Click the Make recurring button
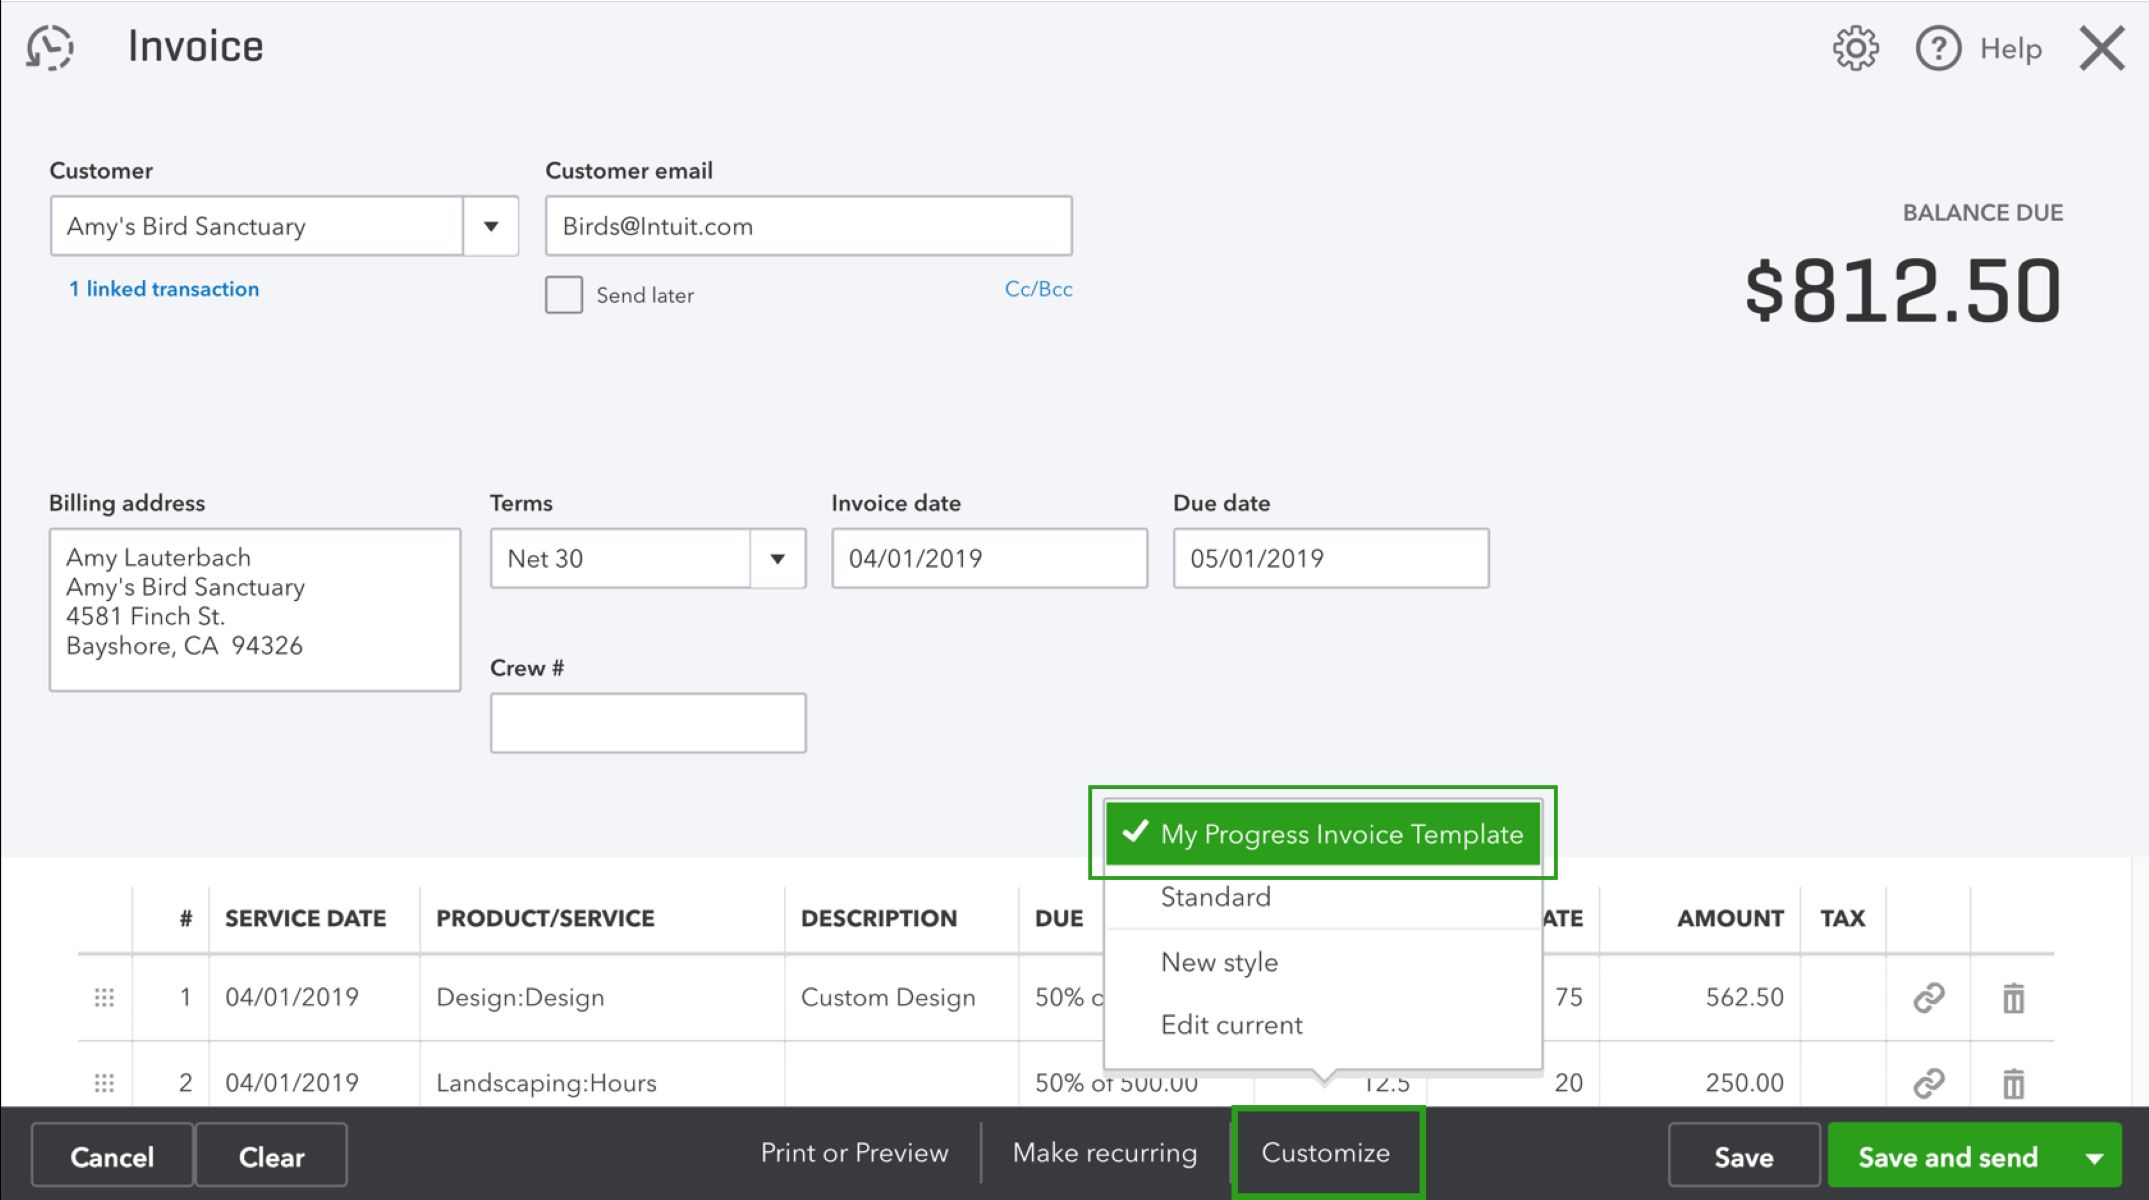The image size is (2149, 1200). (1104, 1152)
